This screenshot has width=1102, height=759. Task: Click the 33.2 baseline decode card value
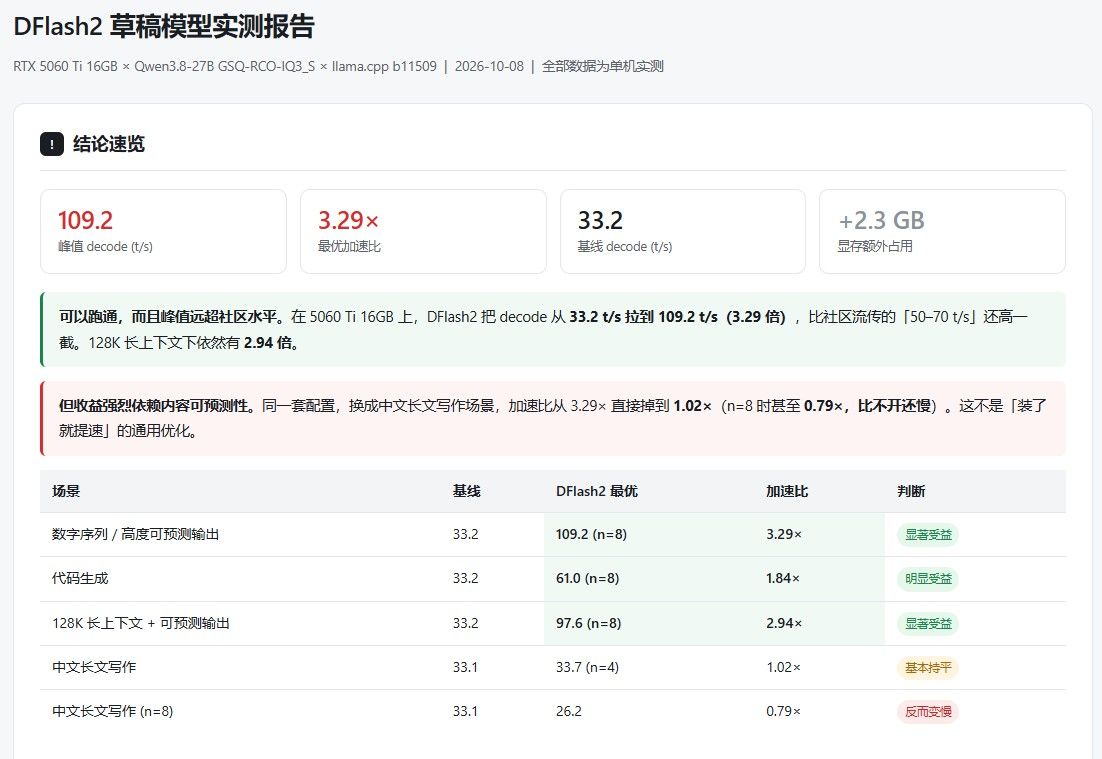coord(600,220)
